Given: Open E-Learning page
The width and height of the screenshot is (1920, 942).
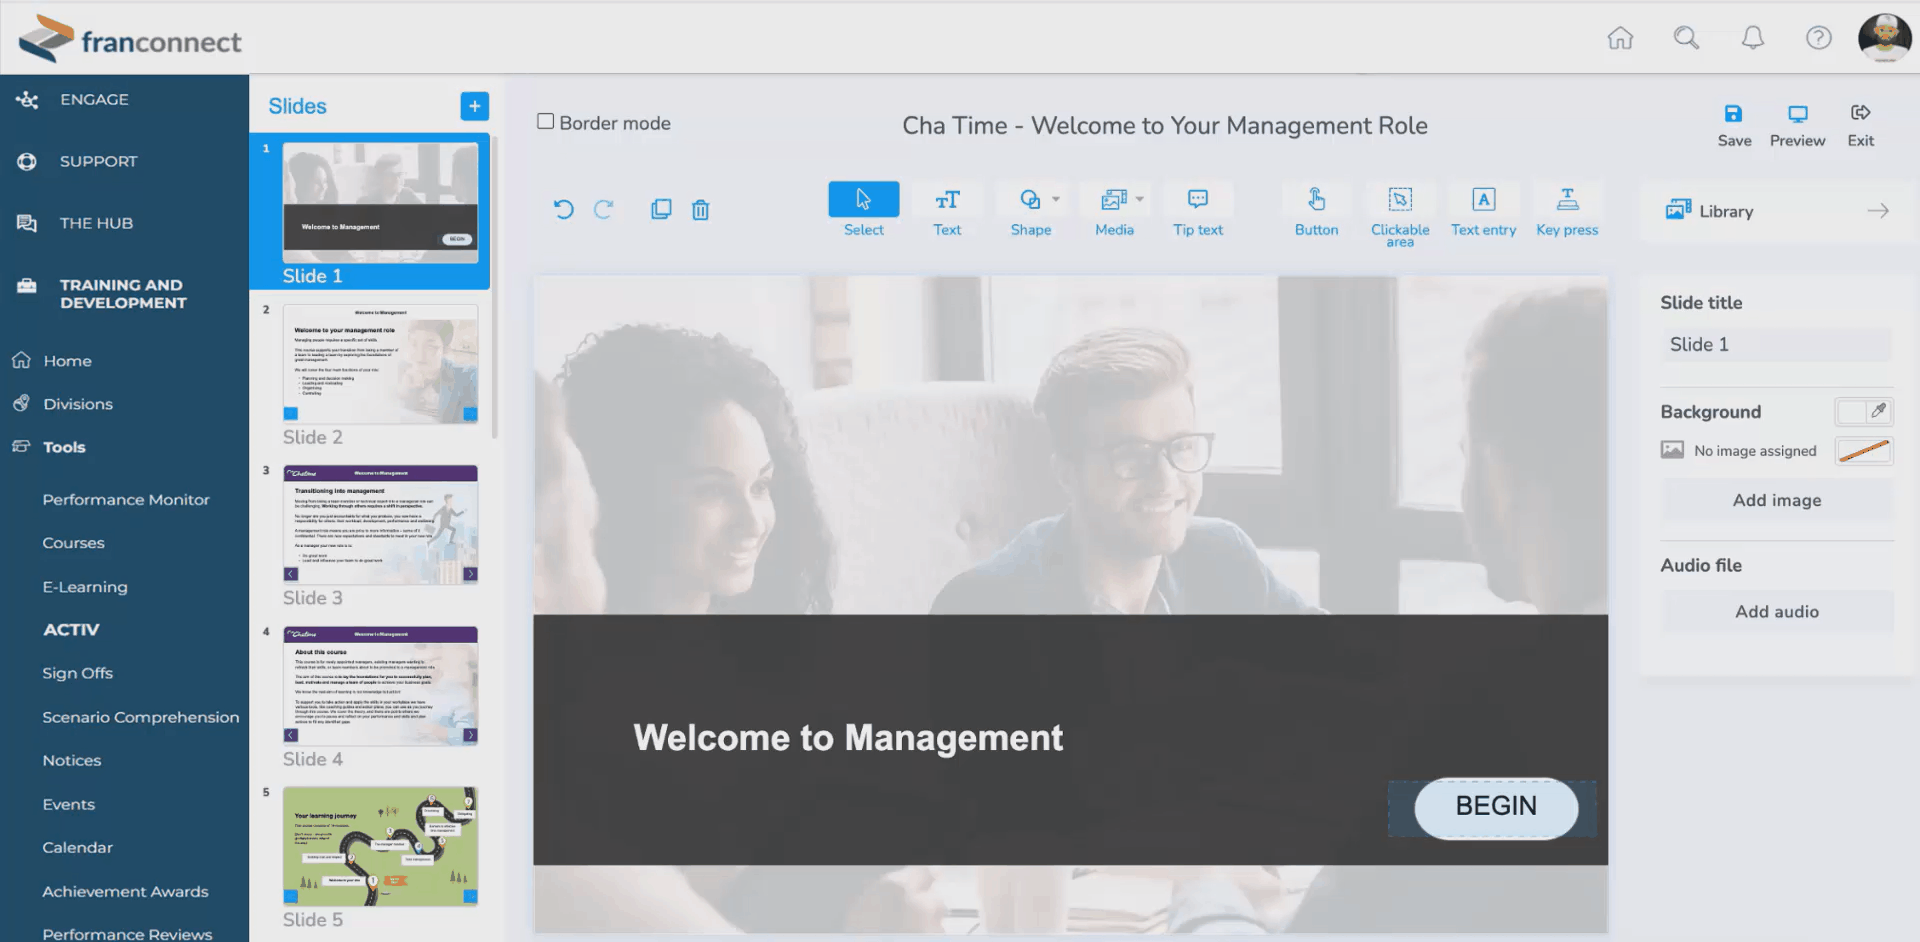Looking at the screenshot, I should (x=85, y=587).
